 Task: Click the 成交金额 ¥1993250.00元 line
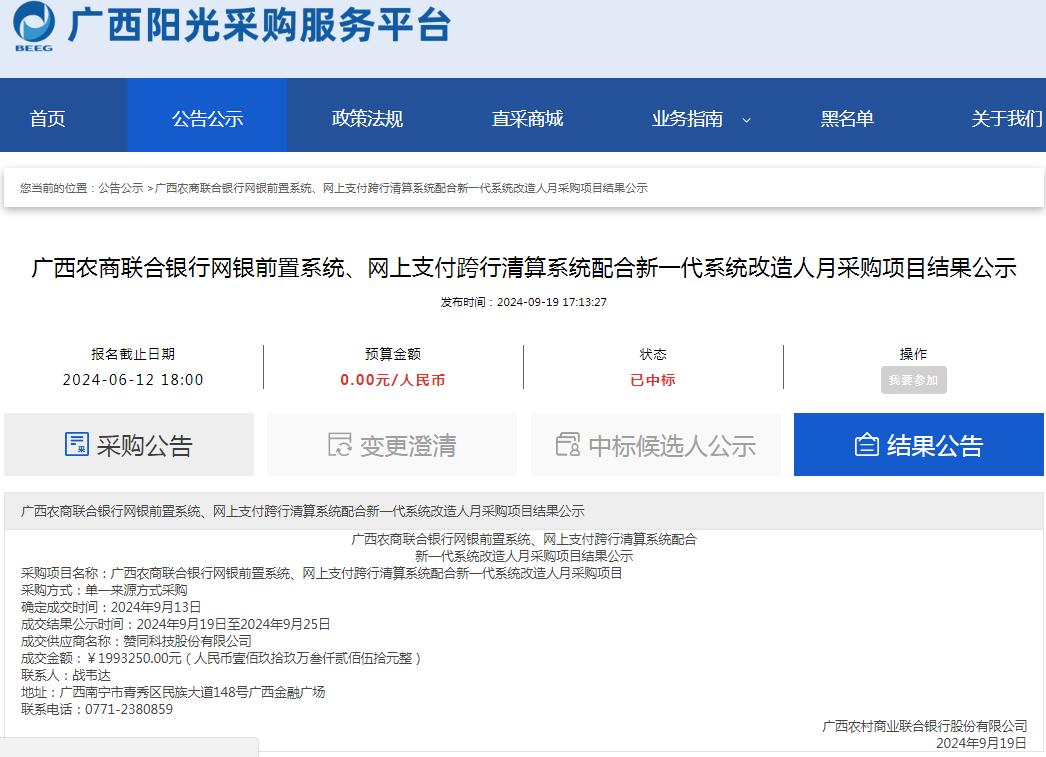pyautogui.click(x=221, y=658)
